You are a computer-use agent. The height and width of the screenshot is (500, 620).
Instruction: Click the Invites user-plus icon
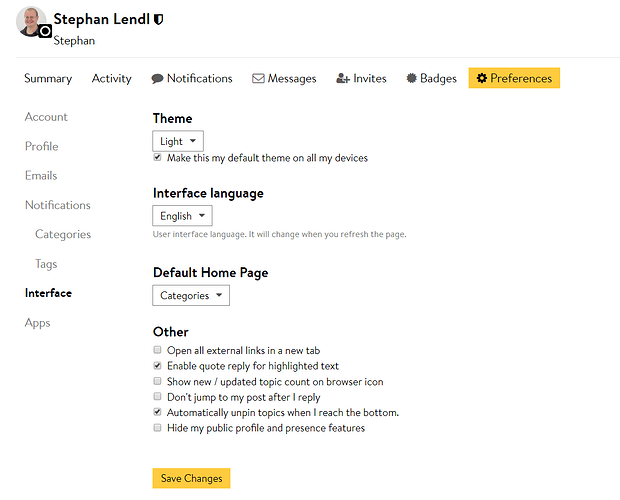click(343, 78)
